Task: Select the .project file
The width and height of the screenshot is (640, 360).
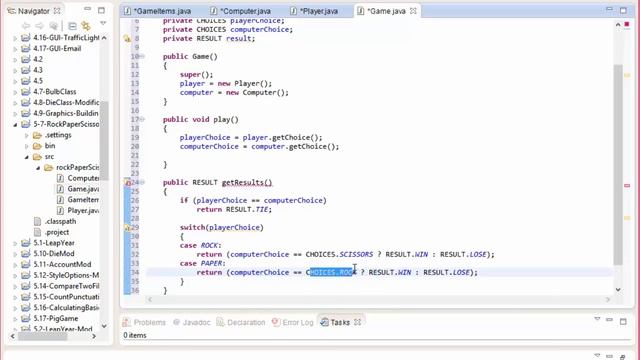Action: pos(56,232)
